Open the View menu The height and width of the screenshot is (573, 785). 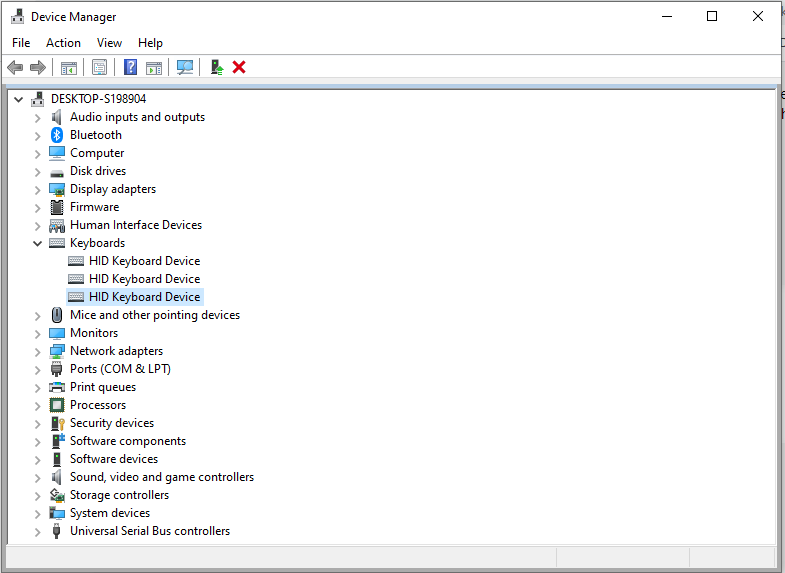click(x=109, y=43)
